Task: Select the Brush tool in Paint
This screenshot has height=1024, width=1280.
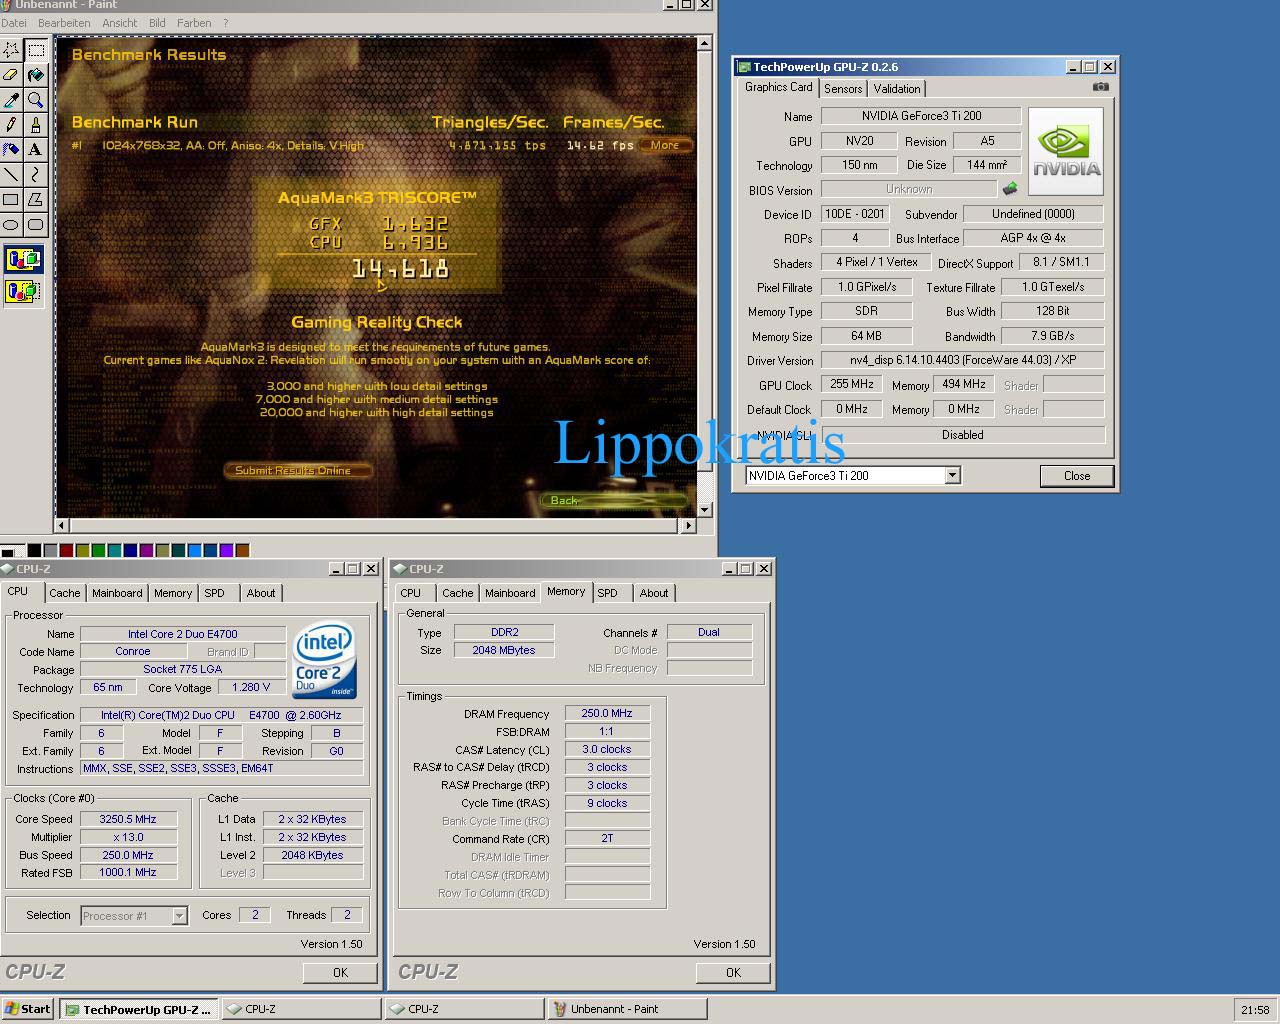Action: pos(36,124)
